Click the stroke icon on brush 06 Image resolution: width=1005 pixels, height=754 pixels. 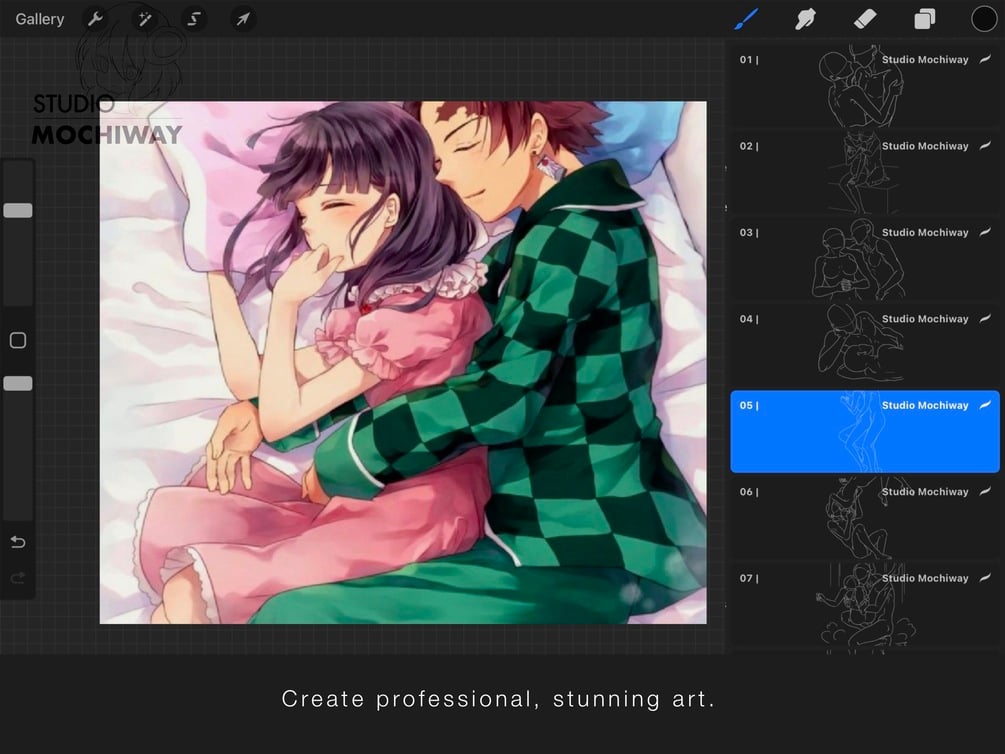985,491
